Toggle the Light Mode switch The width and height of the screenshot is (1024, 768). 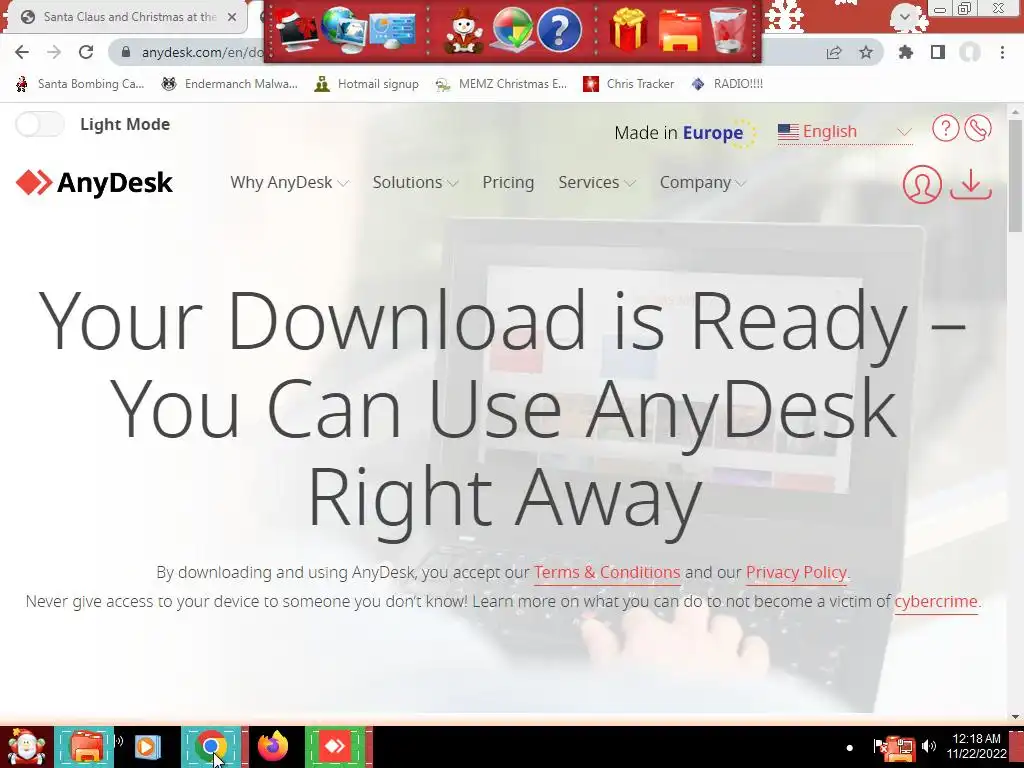pos(40,124)
